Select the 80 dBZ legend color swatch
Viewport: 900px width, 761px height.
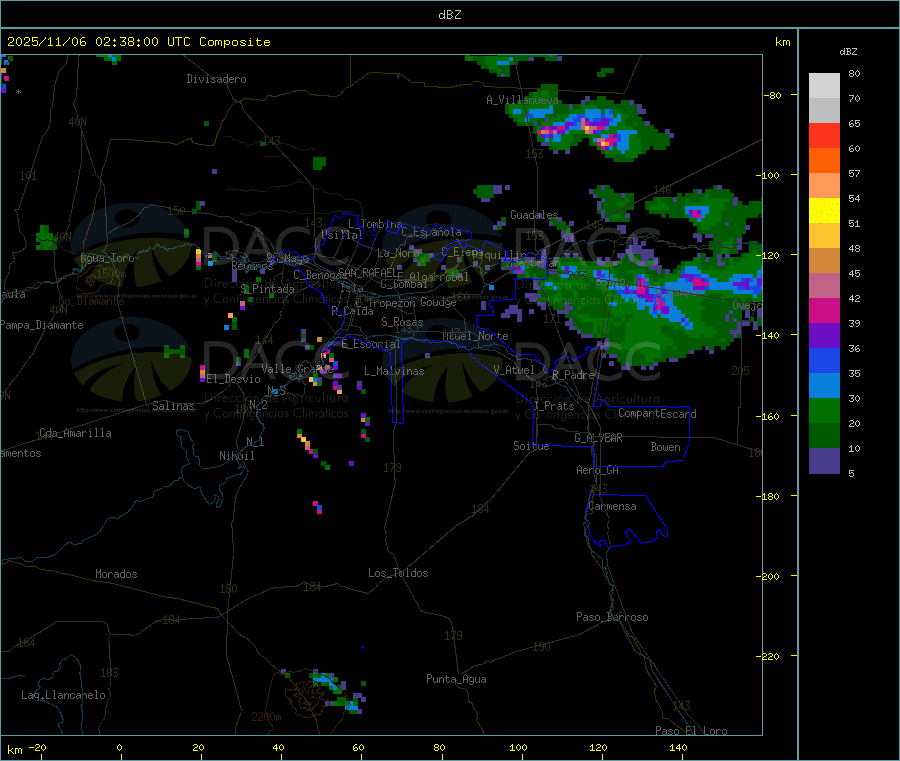(x=824, y=86)
